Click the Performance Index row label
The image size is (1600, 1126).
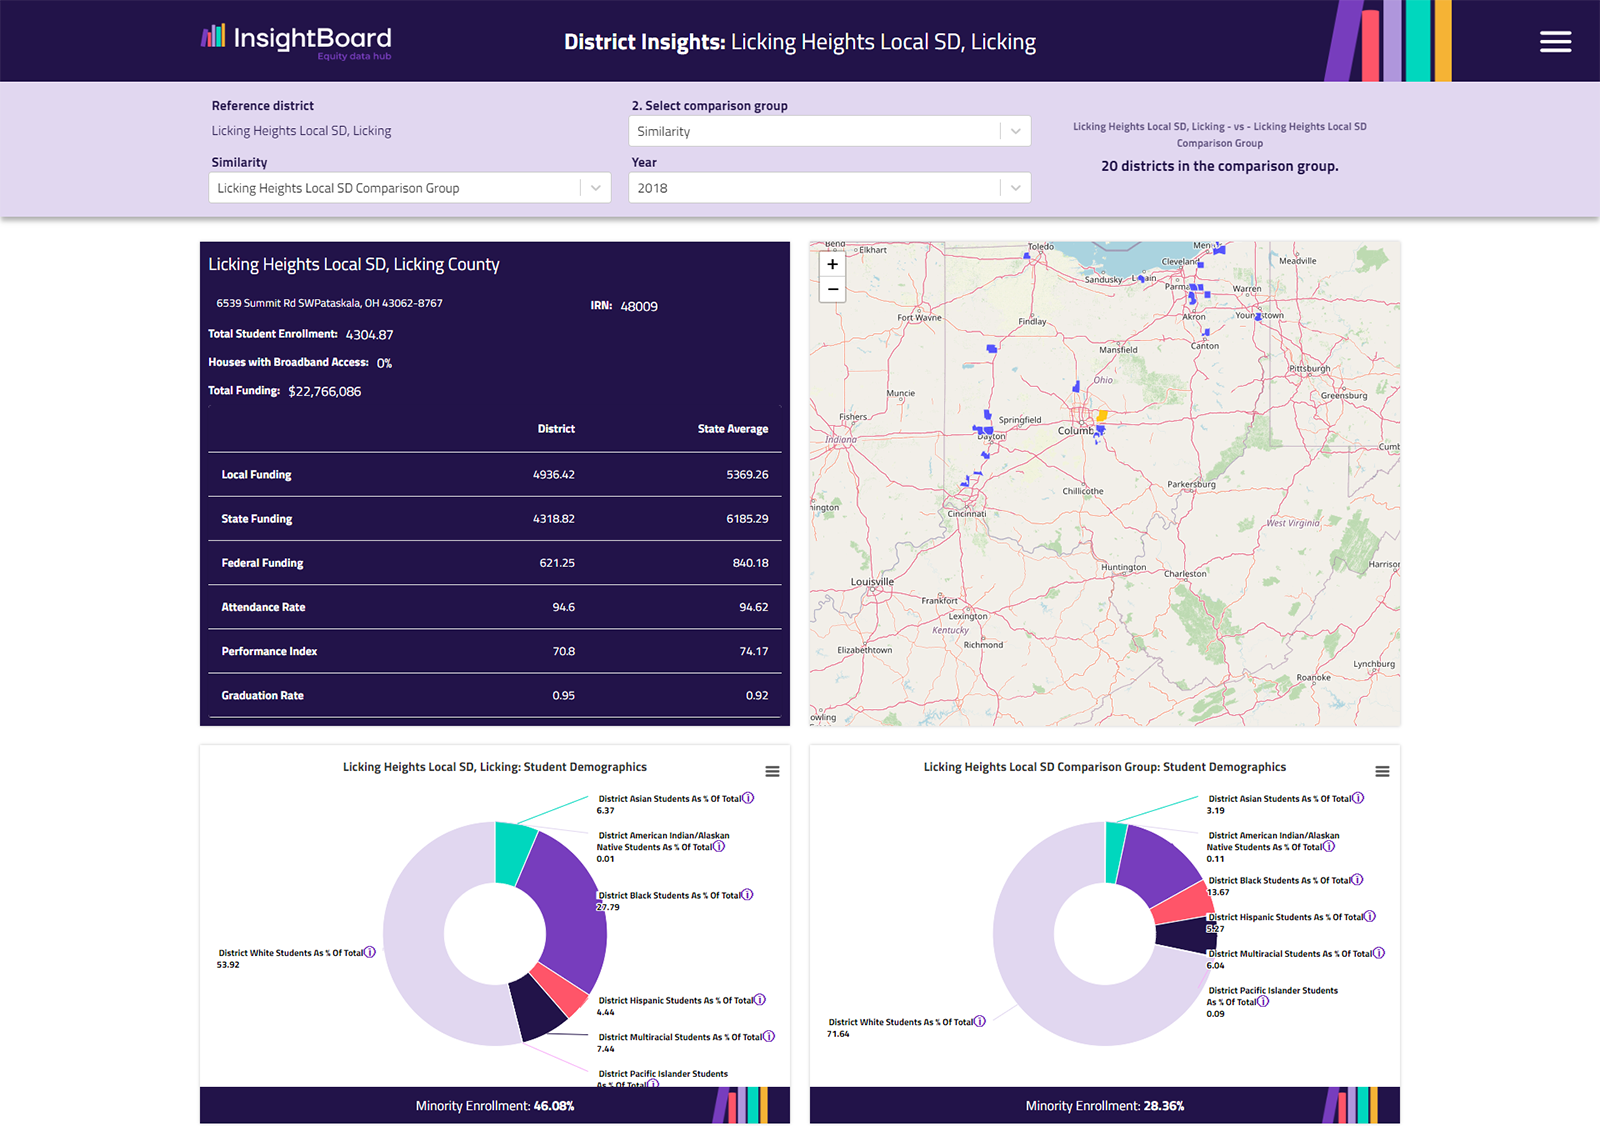(x=269, y=651)
